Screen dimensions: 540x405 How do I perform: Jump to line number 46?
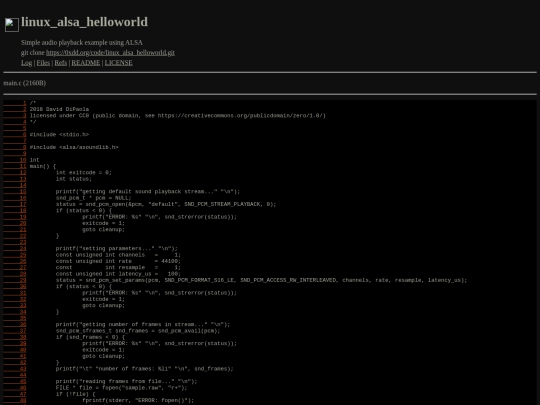tap(15, 388)
